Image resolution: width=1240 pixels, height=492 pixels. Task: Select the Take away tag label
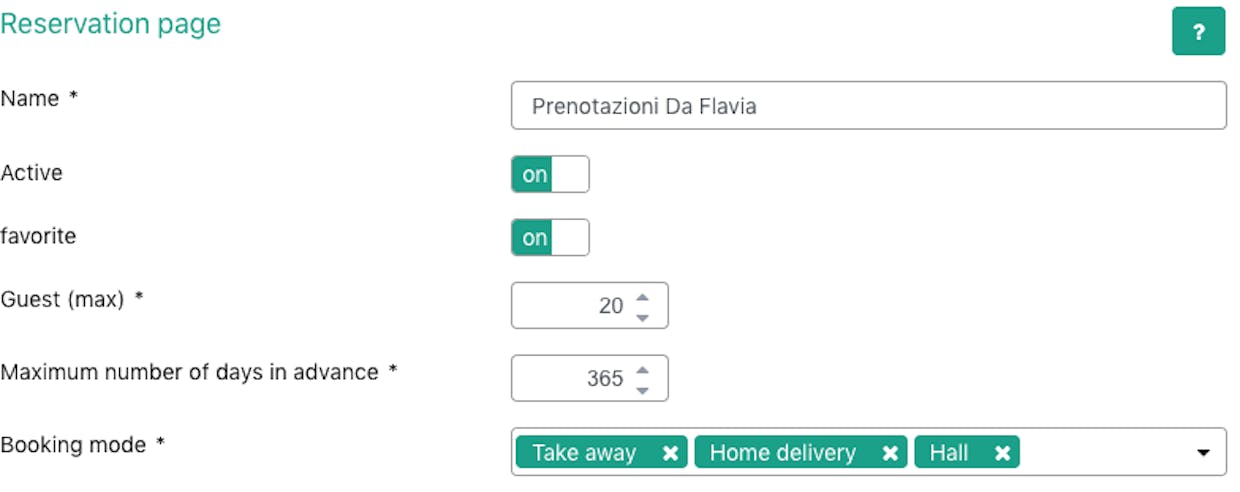pos(584,453)
